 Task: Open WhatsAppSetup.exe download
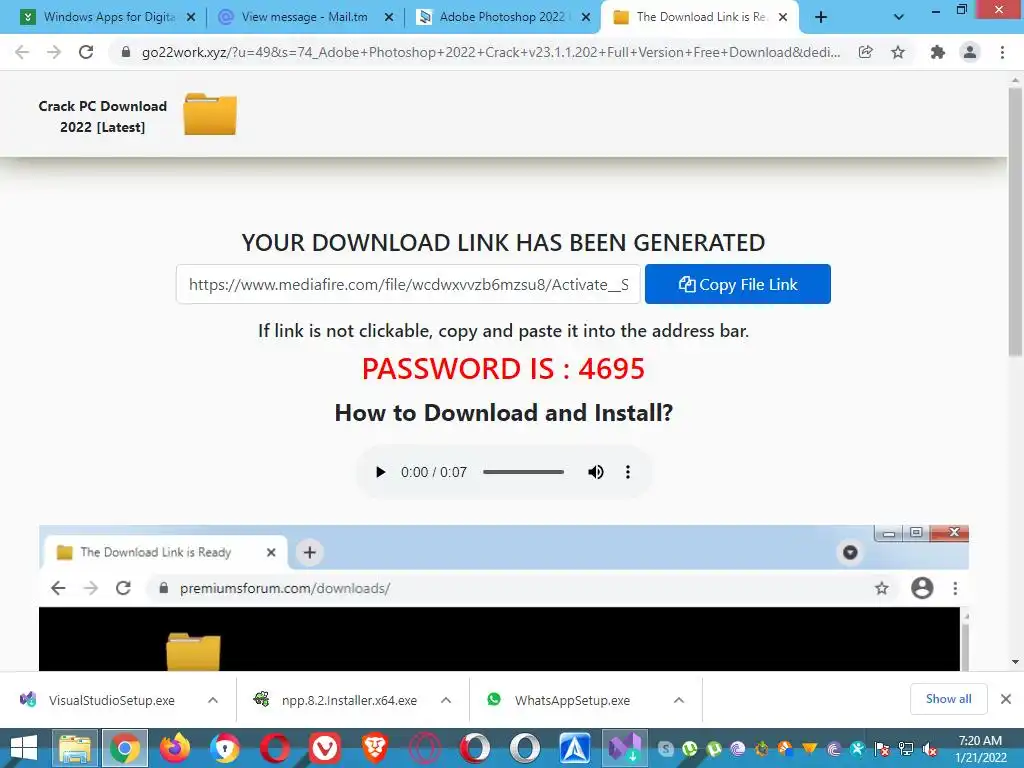559,700
